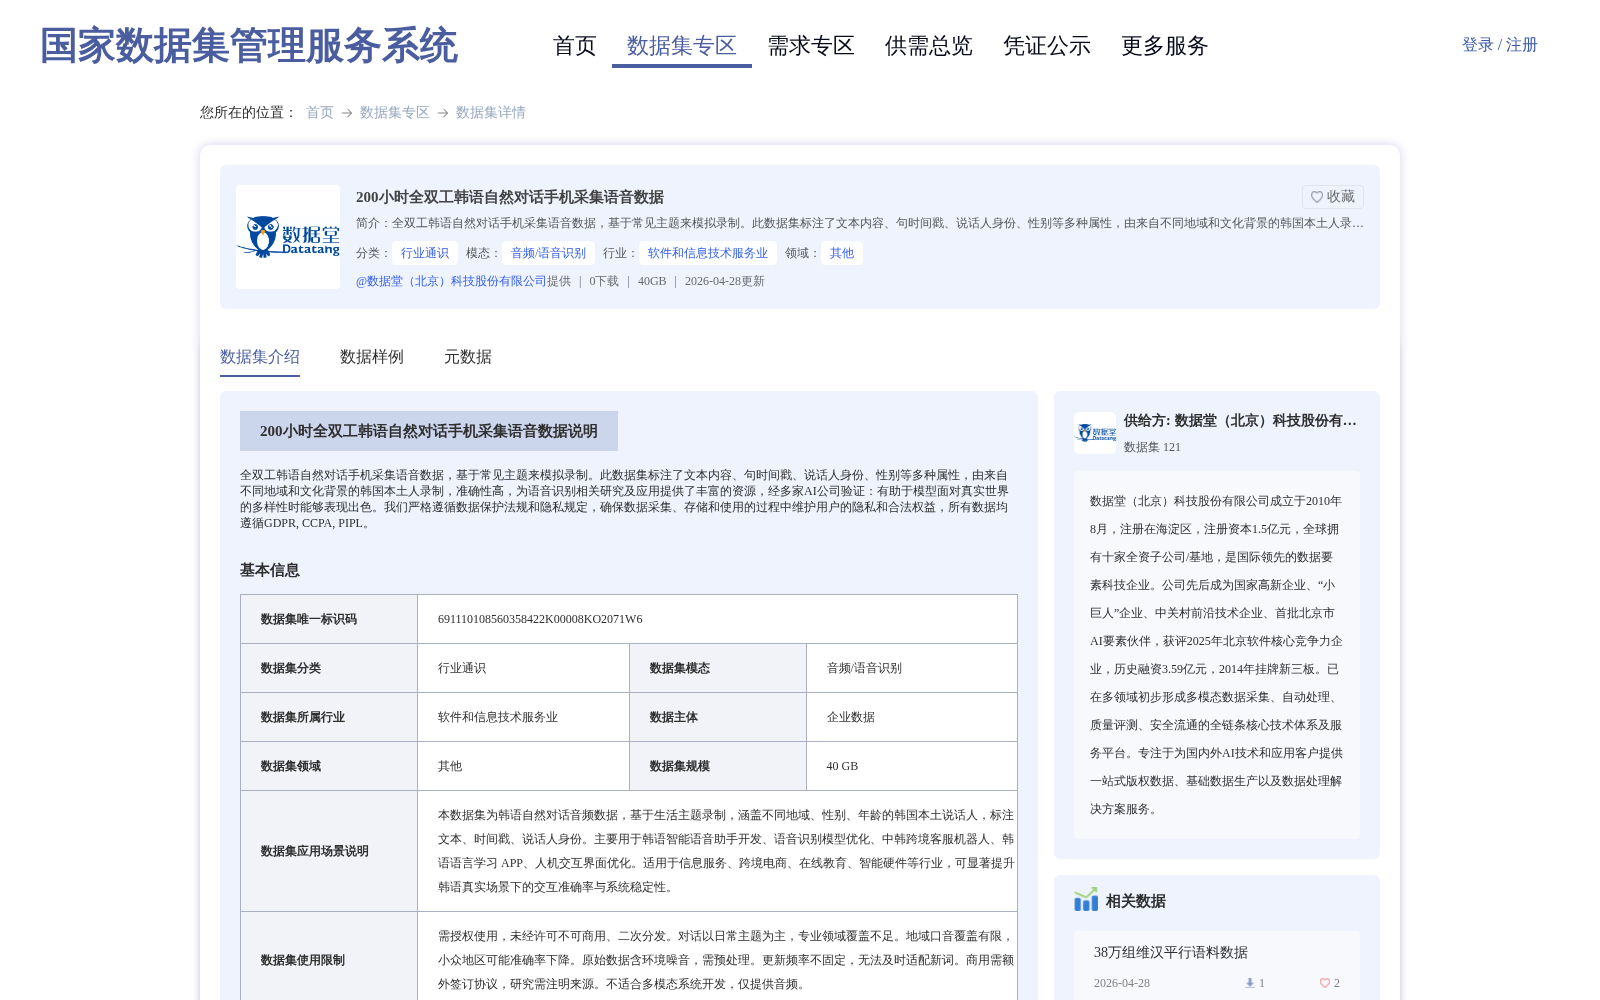The image size is (1600, 1000).
Task: Go to 需求专区 in top navigation
Action: 811,46
